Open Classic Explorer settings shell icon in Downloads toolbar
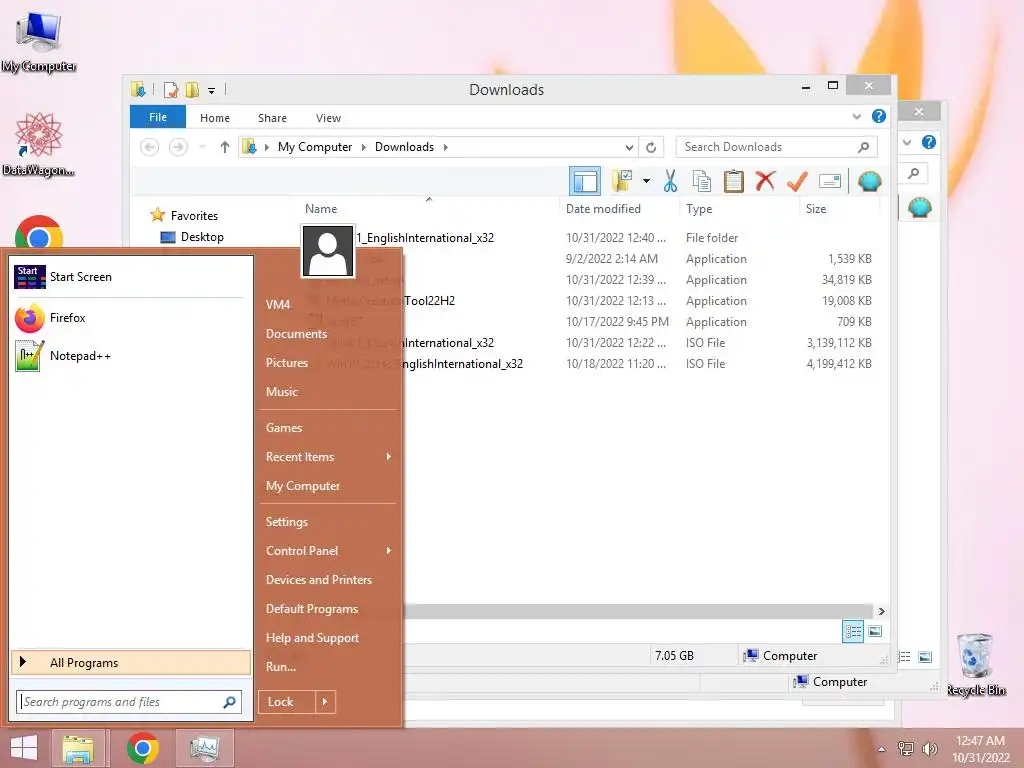Viewport: 1024px width, 768px height. pyautogui.click(x=869, y=181)
